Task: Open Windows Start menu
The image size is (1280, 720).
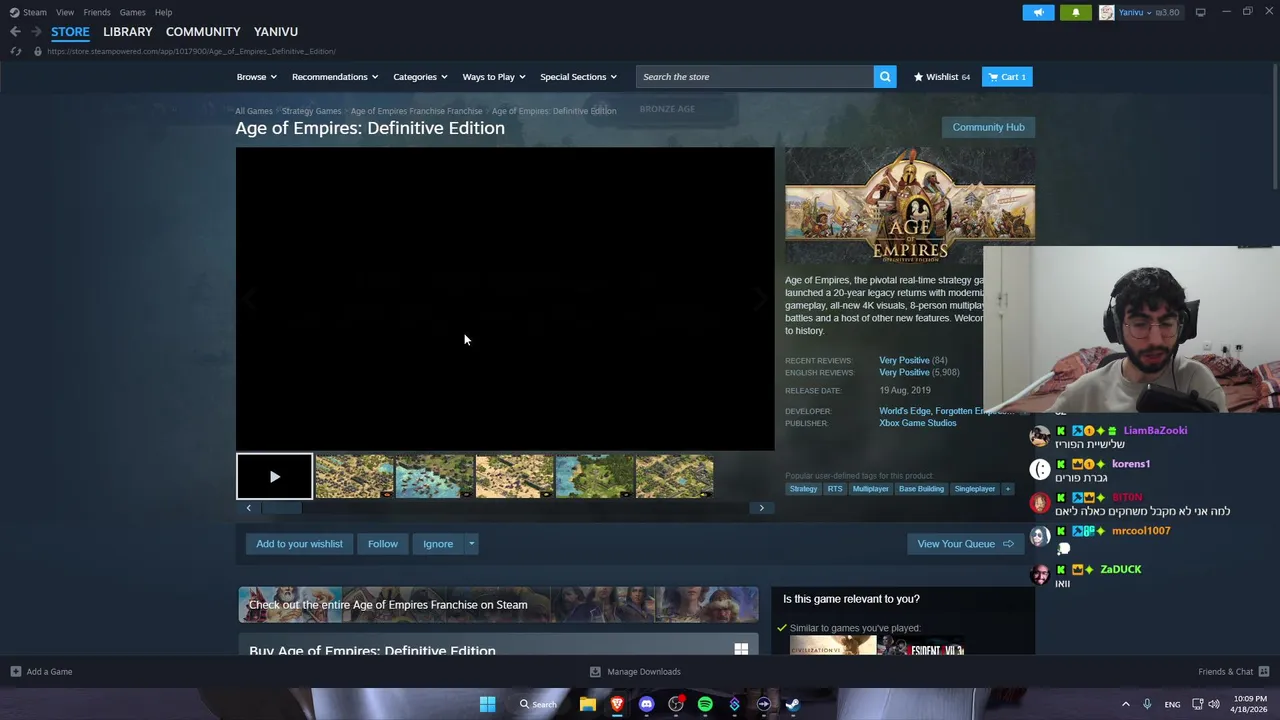Action: pyautogui.click(x=487, y=704)
